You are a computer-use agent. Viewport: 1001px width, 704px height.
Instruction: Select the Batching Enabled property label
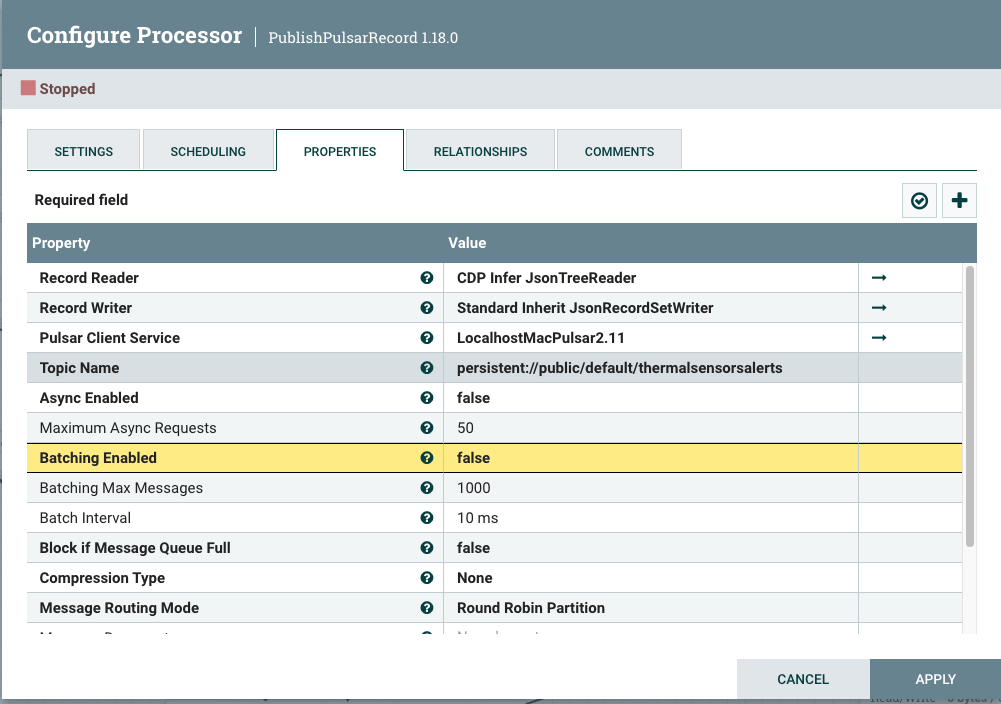pyautogui.click(x=98, y=458)
